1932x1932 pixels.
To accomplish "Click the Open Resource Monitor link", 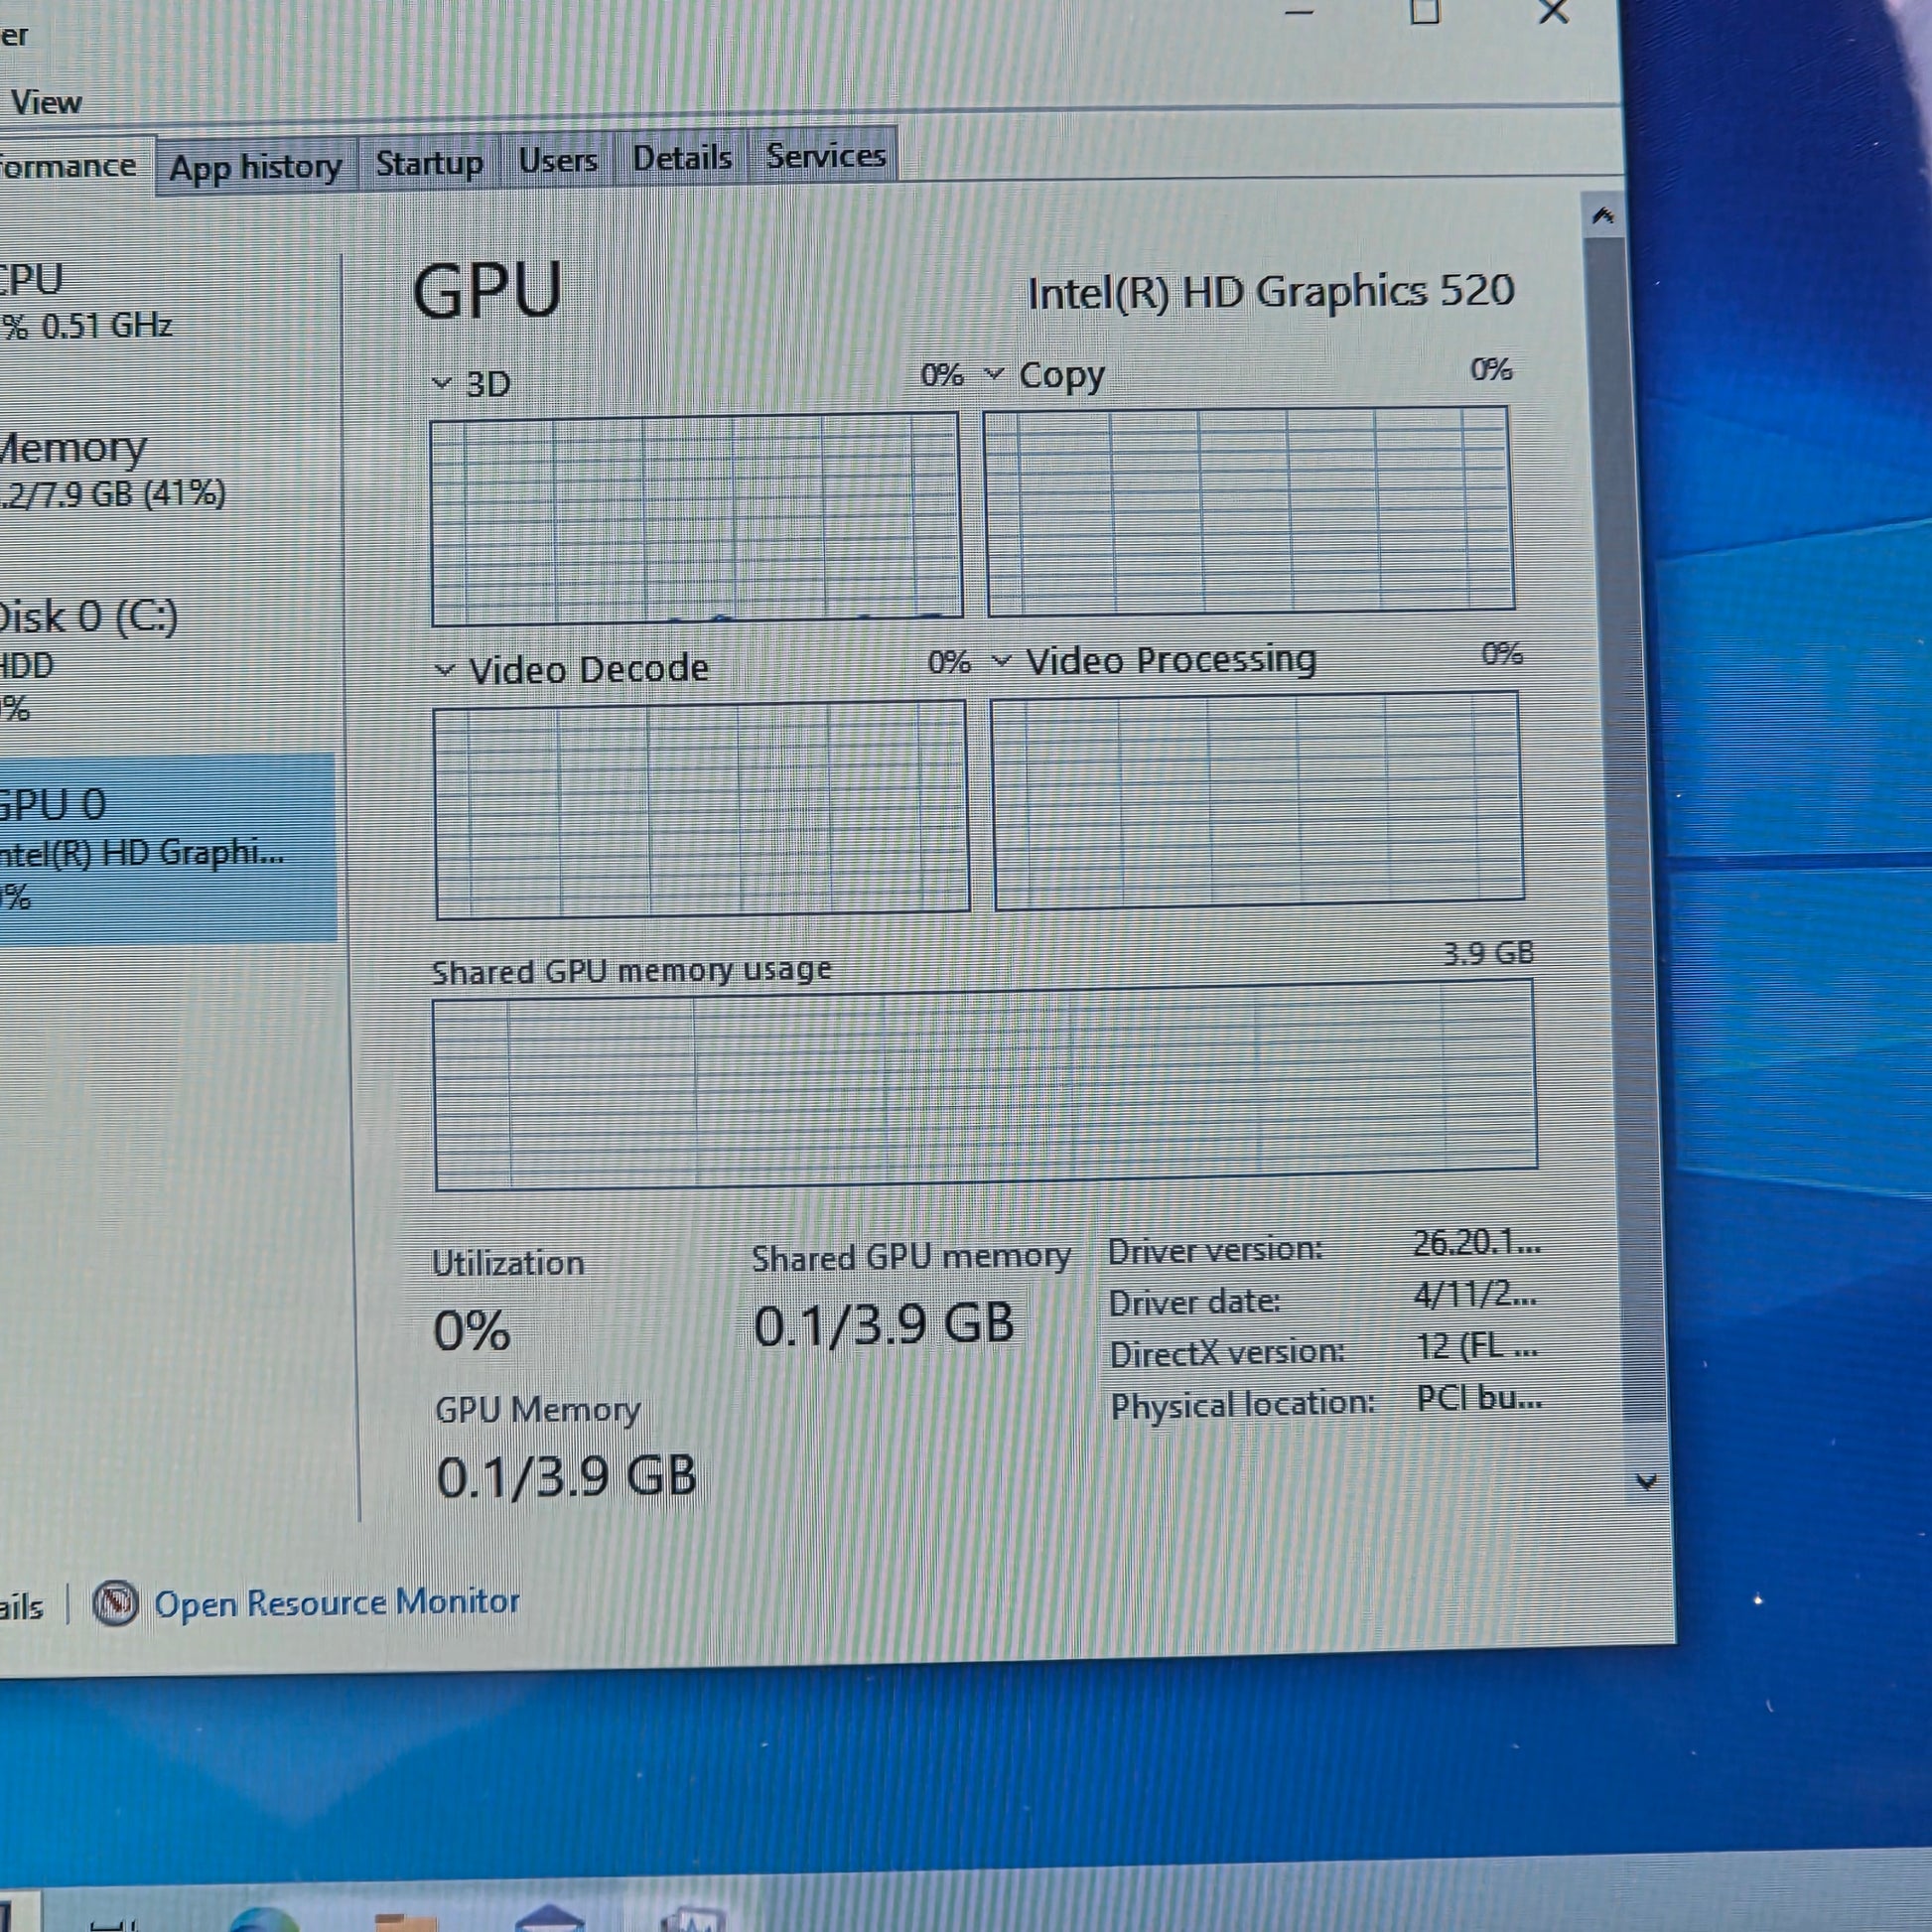I will click(x=336, y=1602).
